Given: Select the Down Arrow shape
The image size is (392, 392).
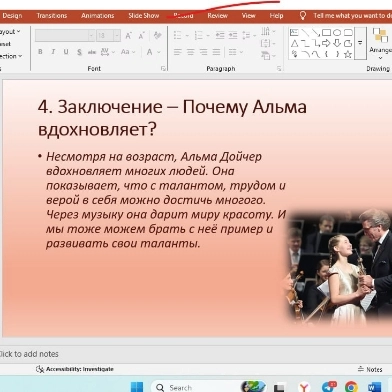Looking at the screenshot, I should [337, 43].
